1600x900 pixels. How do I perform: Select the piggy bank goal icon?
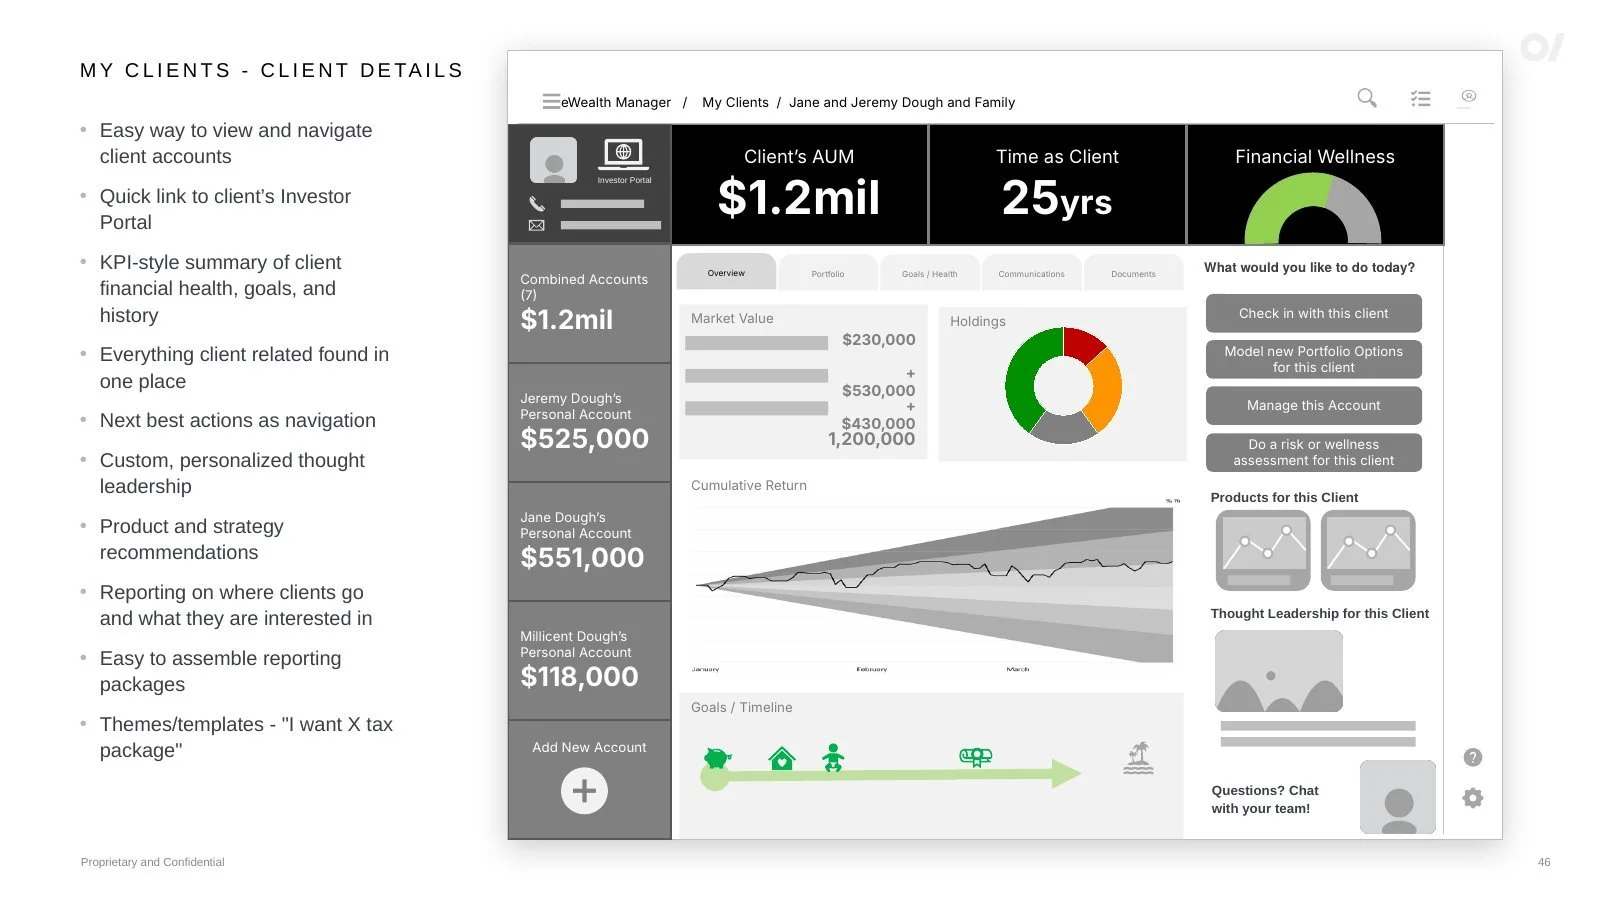tap(717, 758)
